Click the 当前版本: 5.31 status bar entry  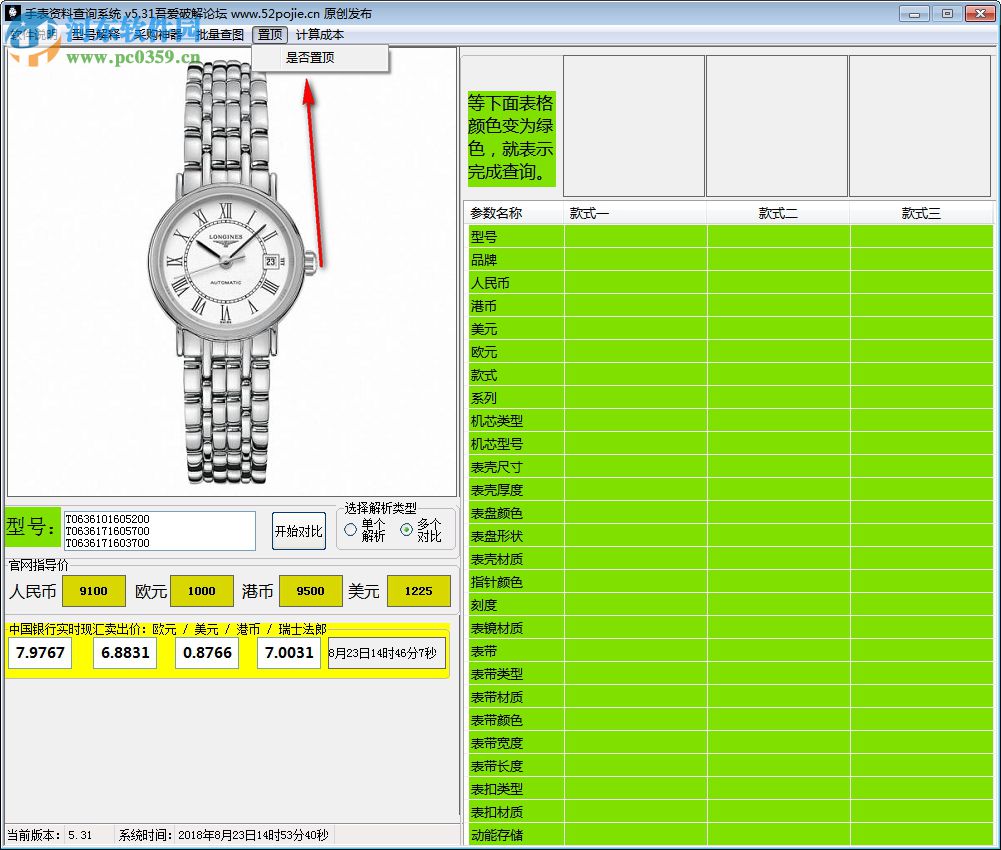pos(50,835)
